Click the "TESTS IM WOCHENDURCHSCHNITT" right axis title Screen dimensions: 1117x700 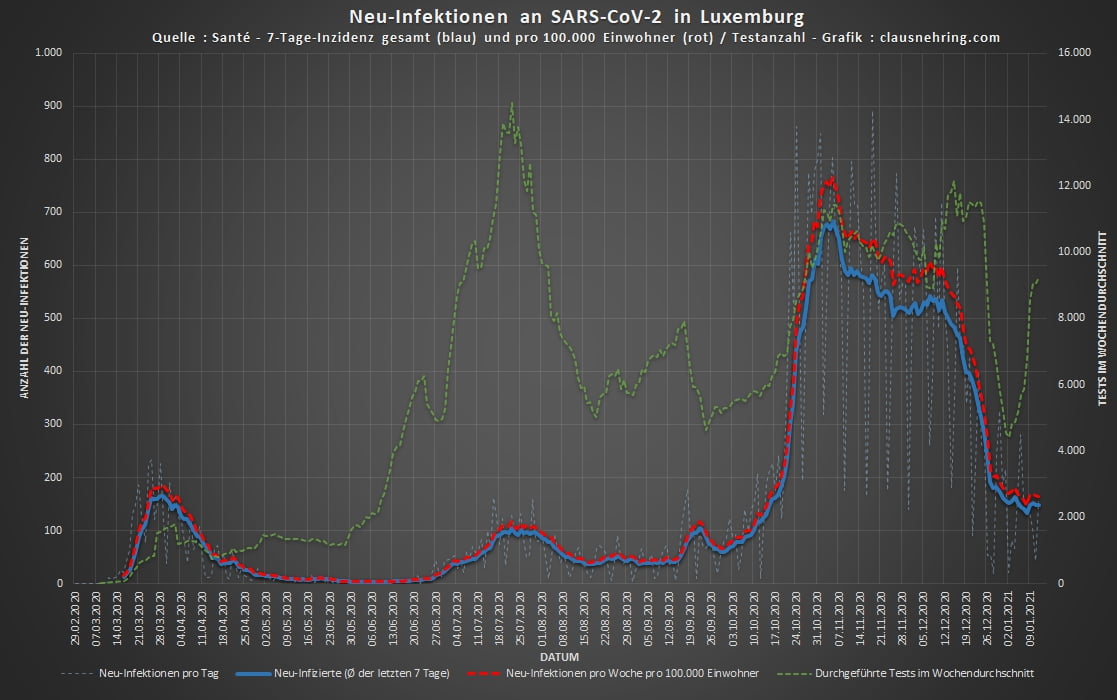point(1103,318)
